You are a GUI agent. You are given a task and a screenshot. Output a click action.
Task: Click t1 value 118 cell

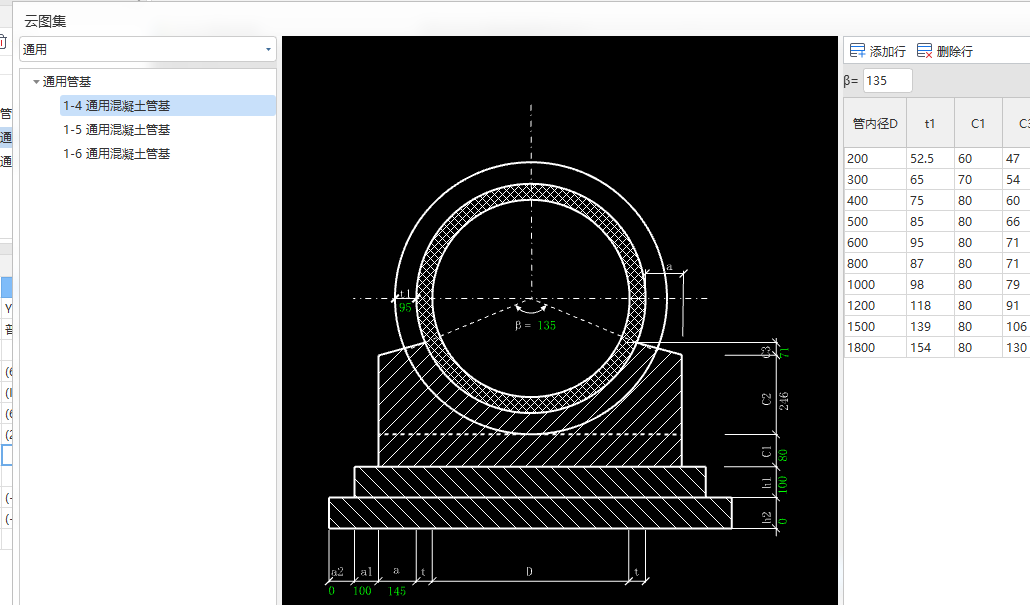pos(930,305)
